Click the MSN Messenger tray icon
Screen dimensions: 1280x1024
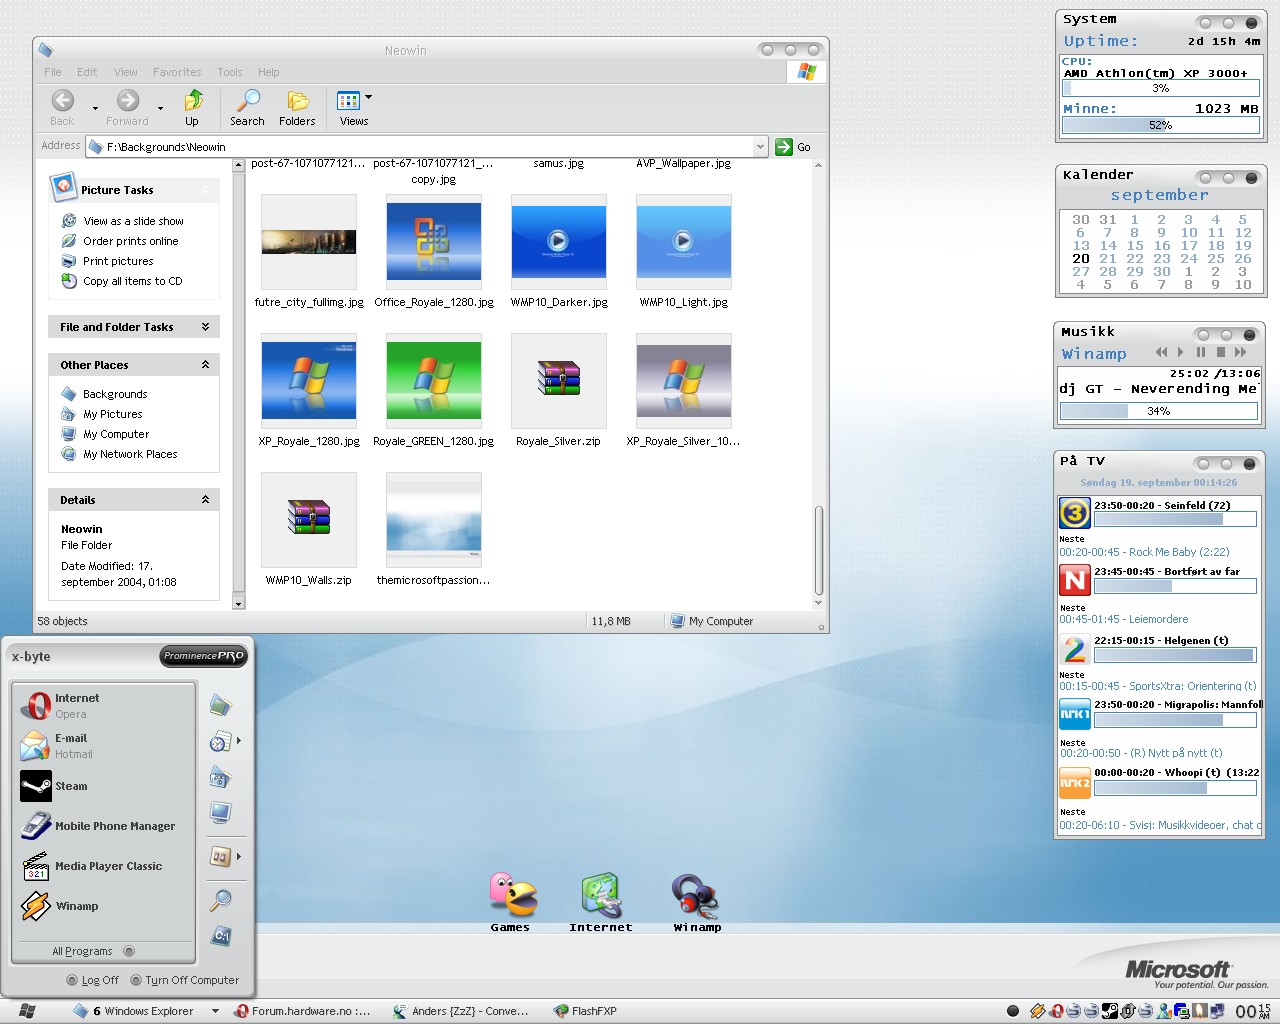click(1163, 1011)
